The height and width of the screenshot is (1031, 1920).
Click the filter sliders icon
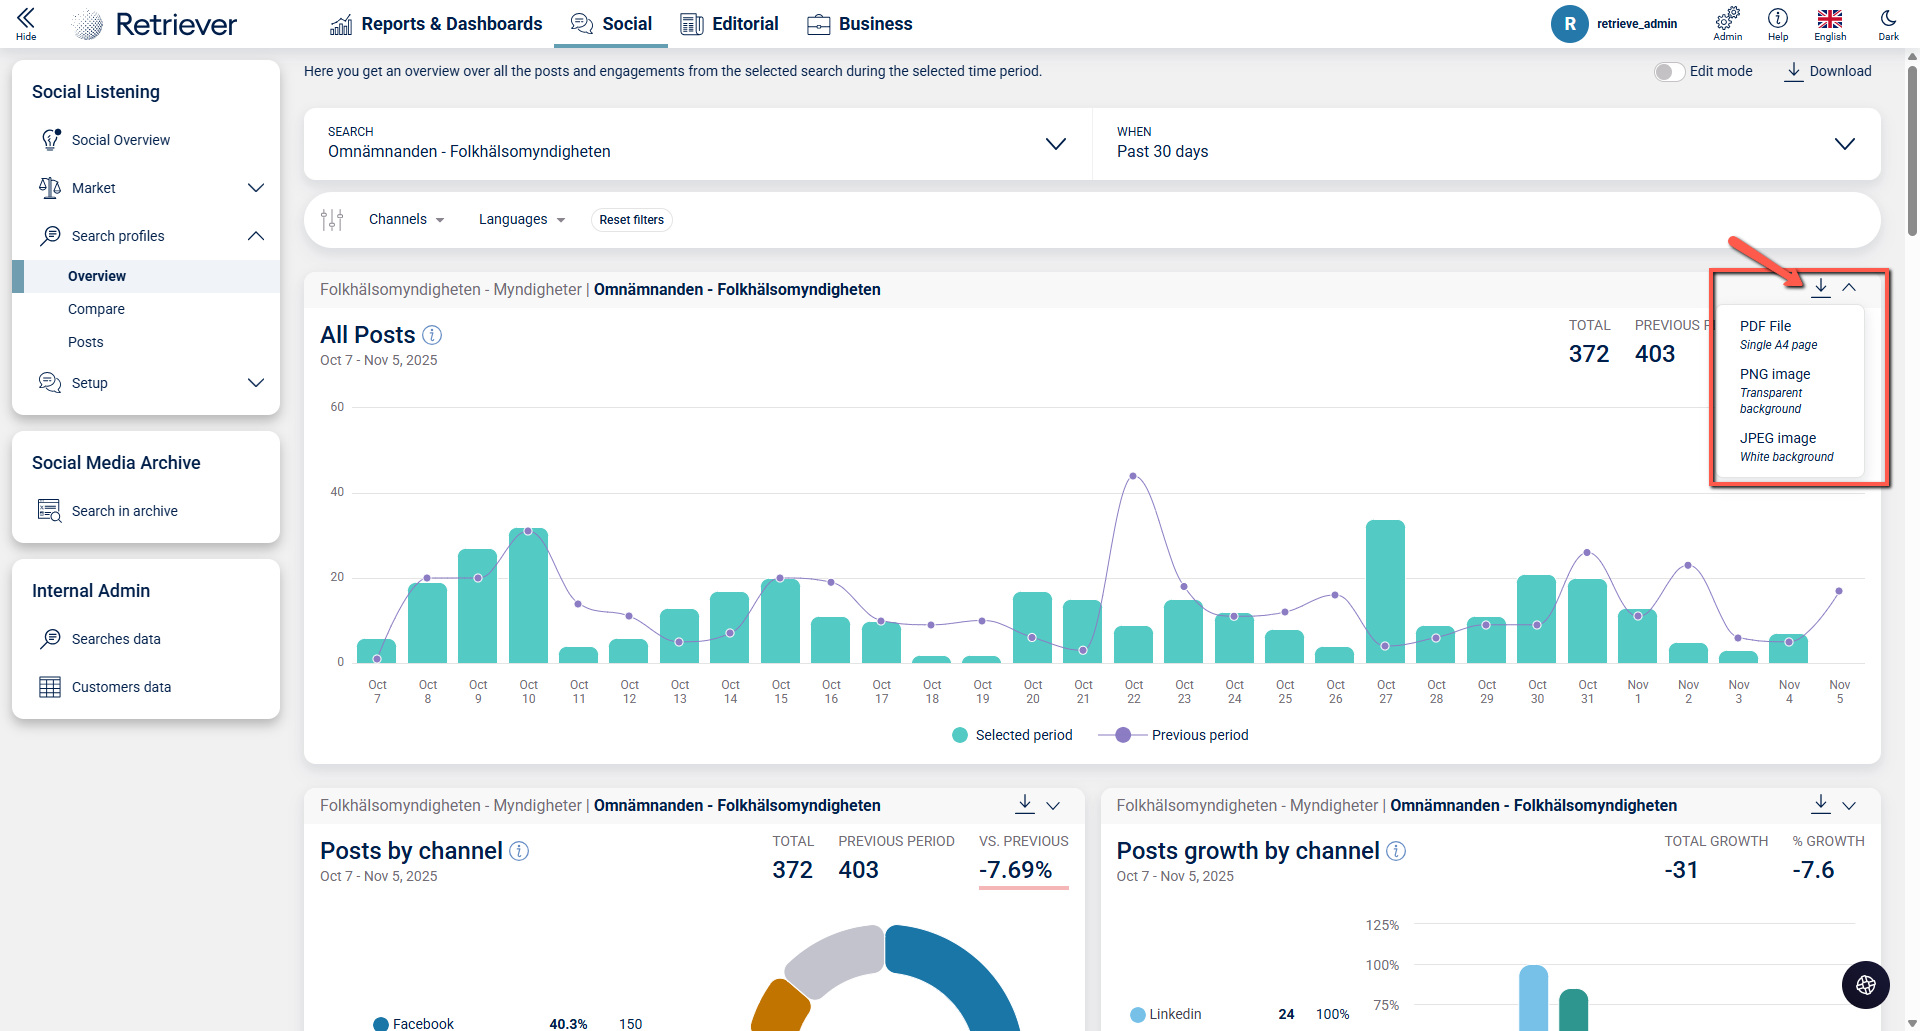click(x=332, y=220)
